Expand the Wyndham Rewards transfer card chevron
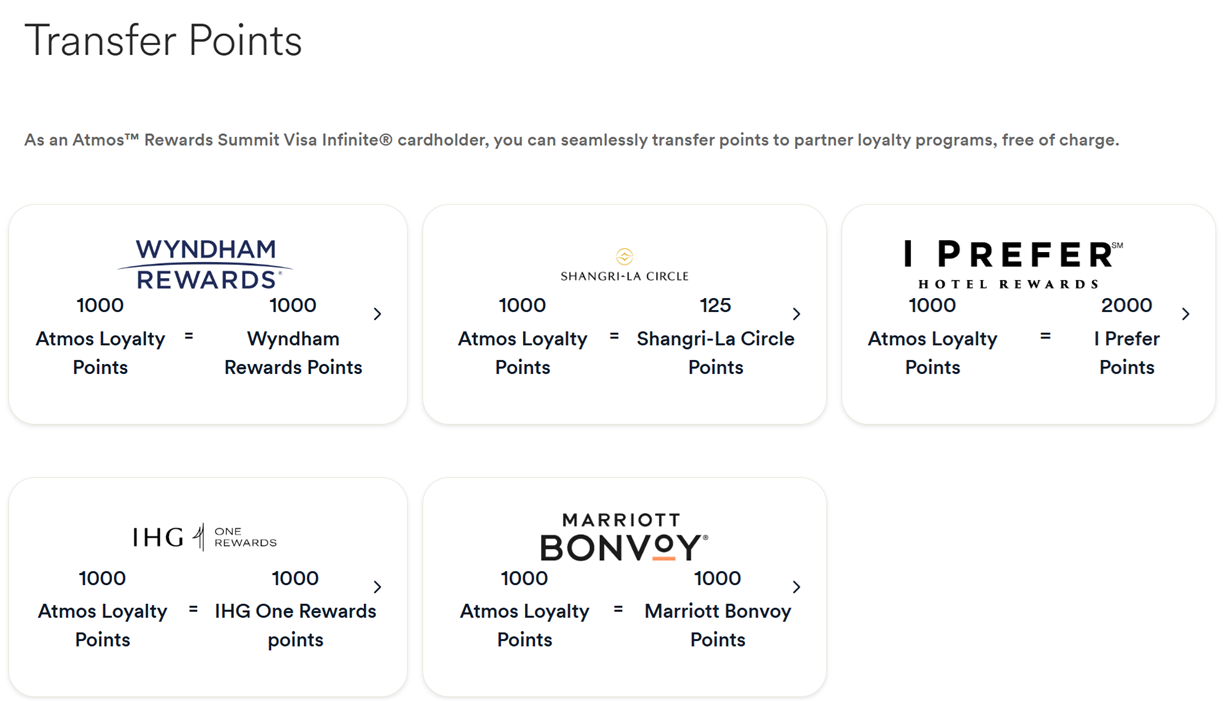Screen dimensions: 1223x701 click(x=377, y=313)
